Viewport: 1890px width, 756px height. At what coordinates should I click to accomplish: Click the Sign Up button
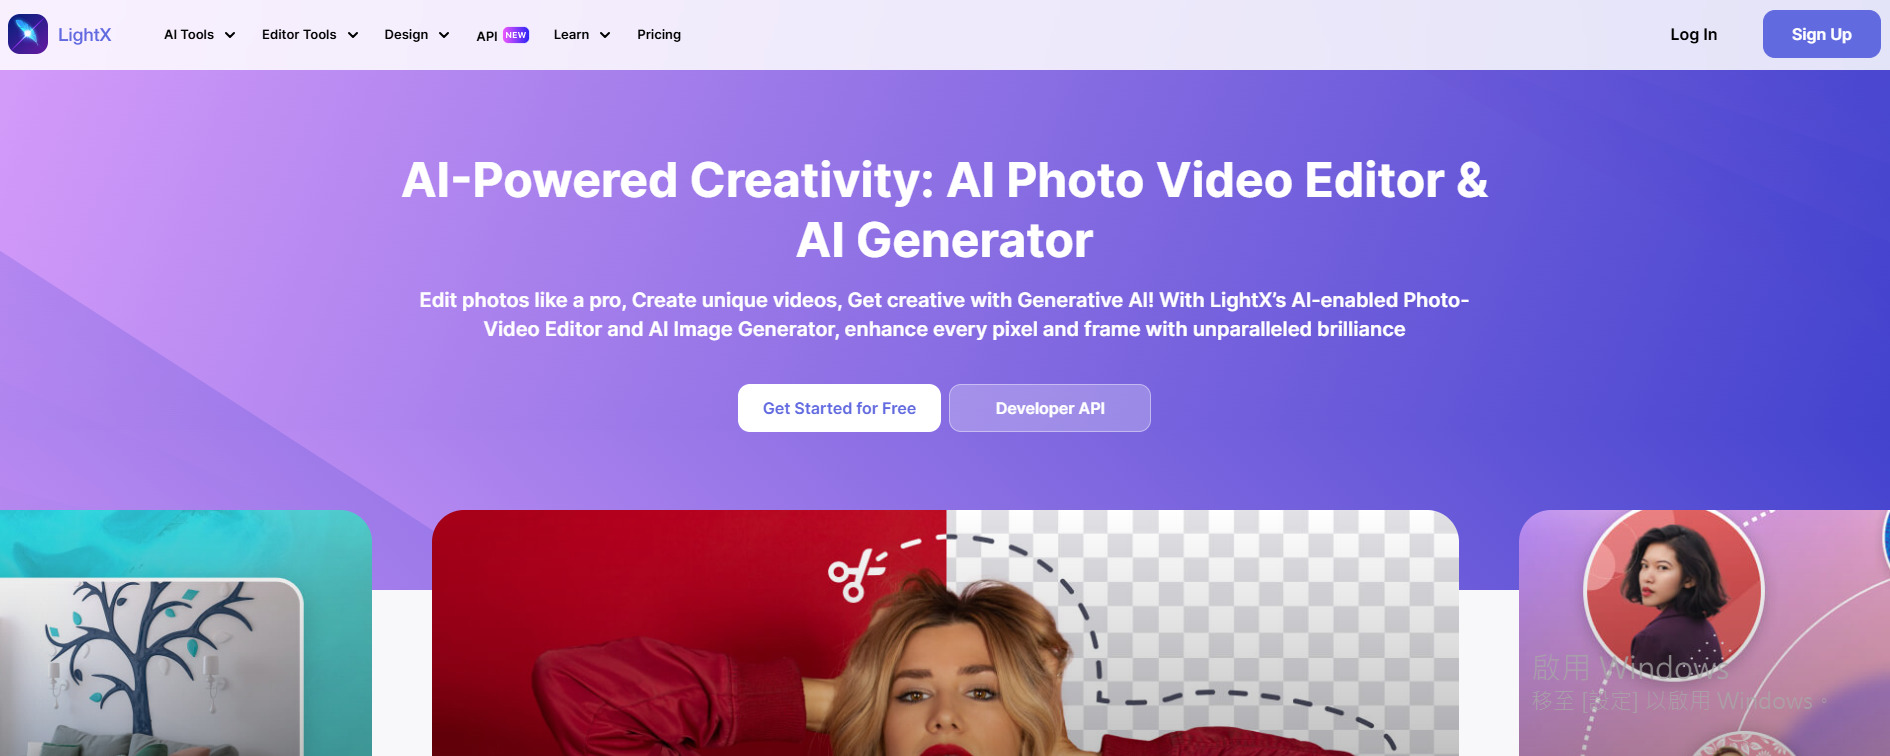(1821, 34)
